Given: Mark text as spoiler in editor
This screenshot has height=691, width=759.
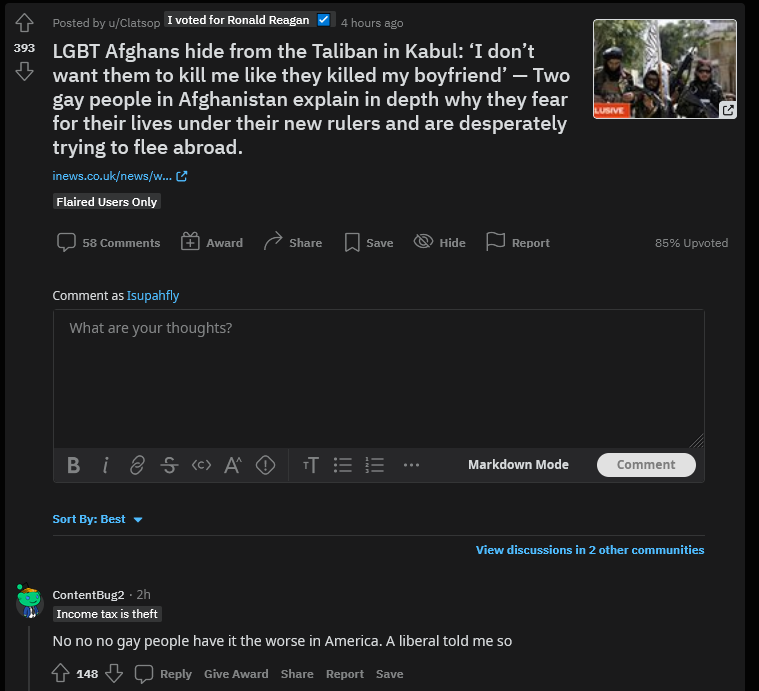Looking at the screenshot, I should pos(265,465).
